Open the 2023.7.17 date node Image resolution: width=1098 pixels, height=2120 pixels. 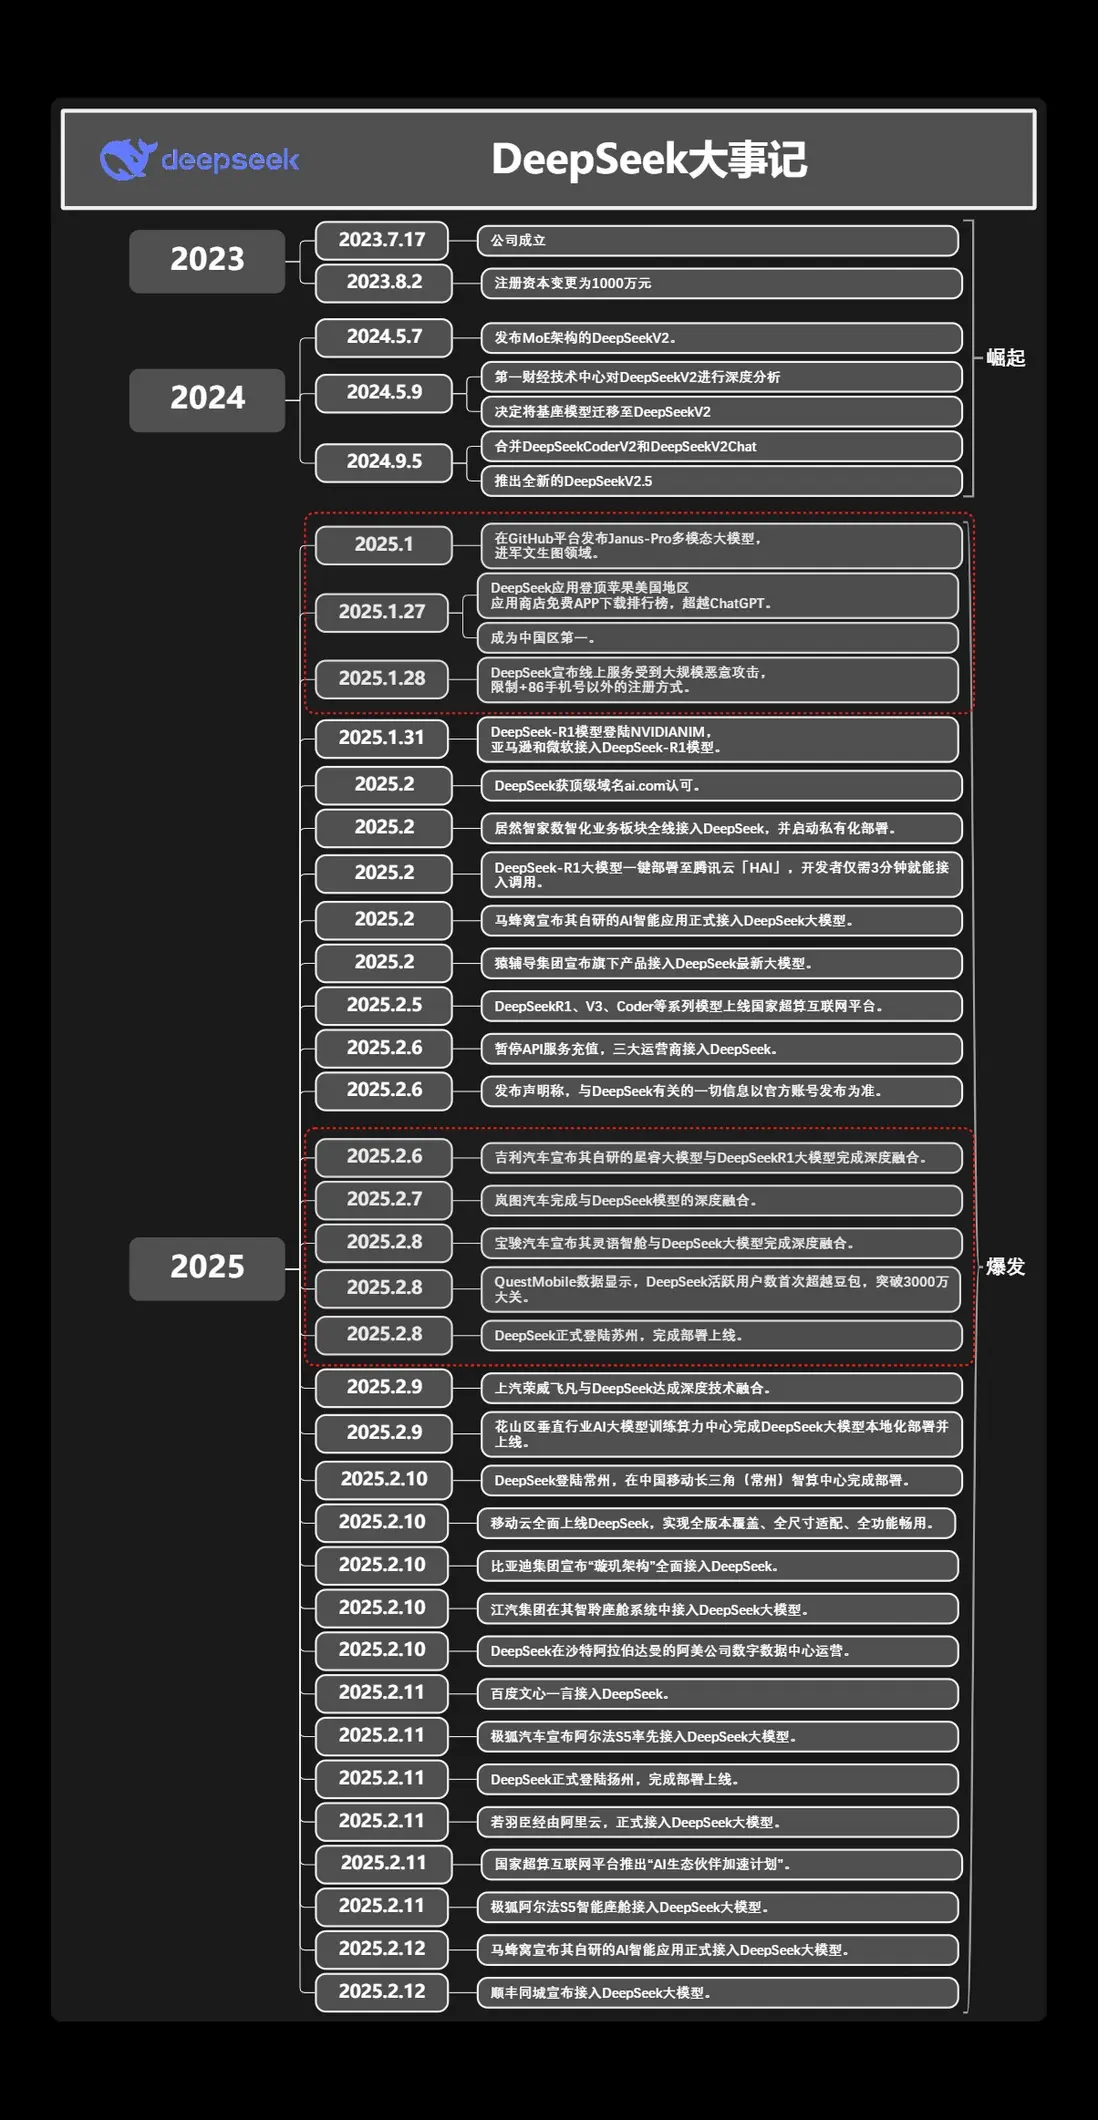point(382,240)
